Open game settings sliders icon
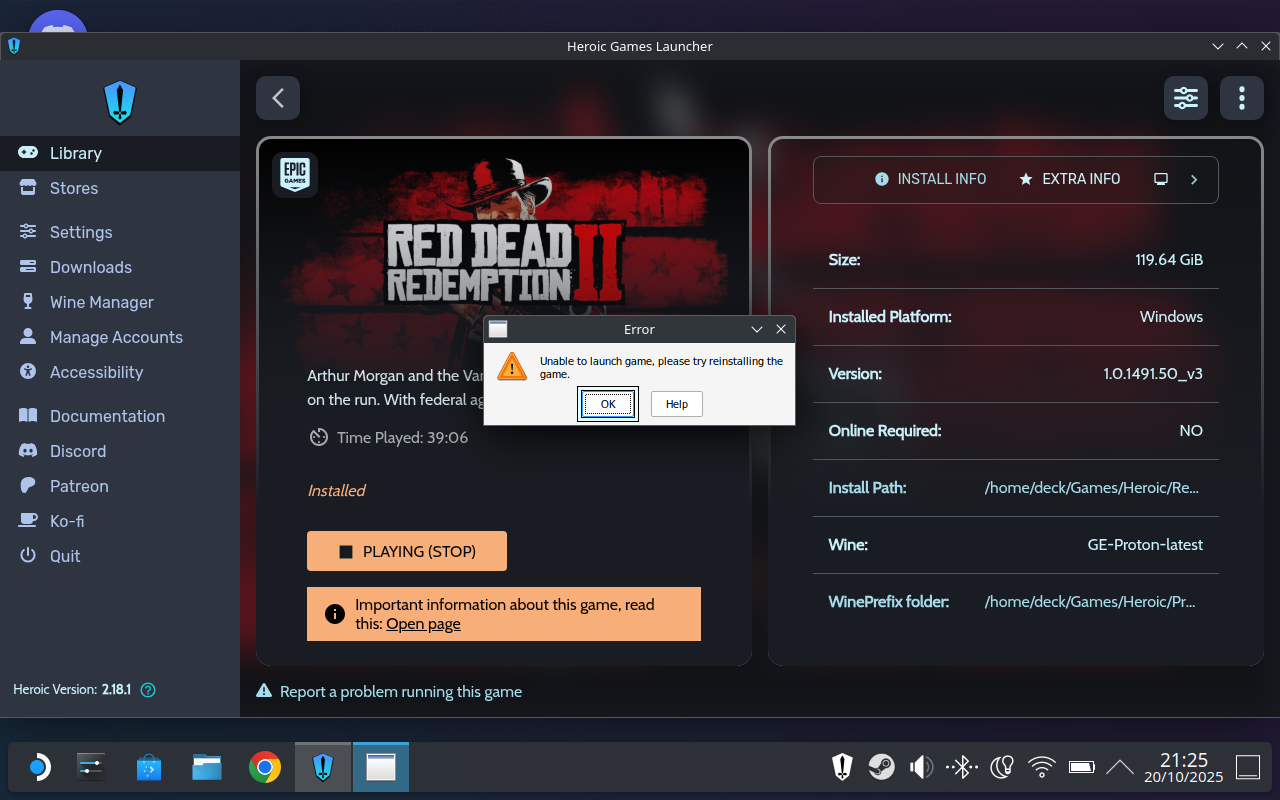This screenshot has height=800, width=1280. coord(1186,98)
